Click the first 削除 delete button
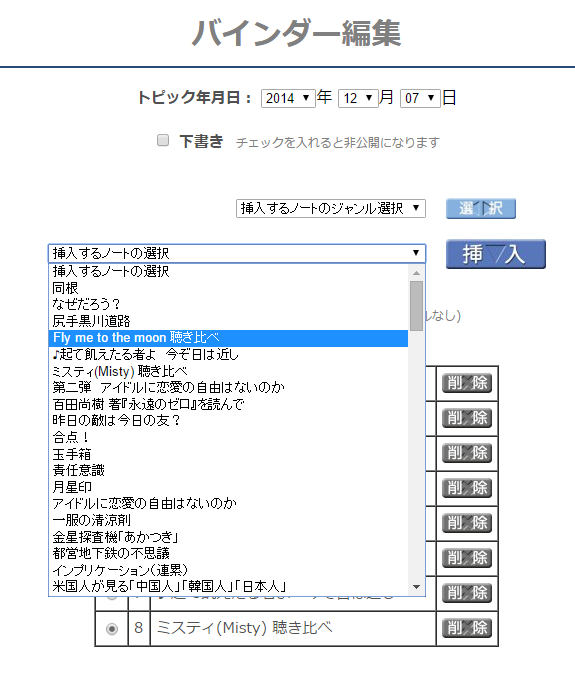This screenshot has width=575, height=675. pos(467,383)
